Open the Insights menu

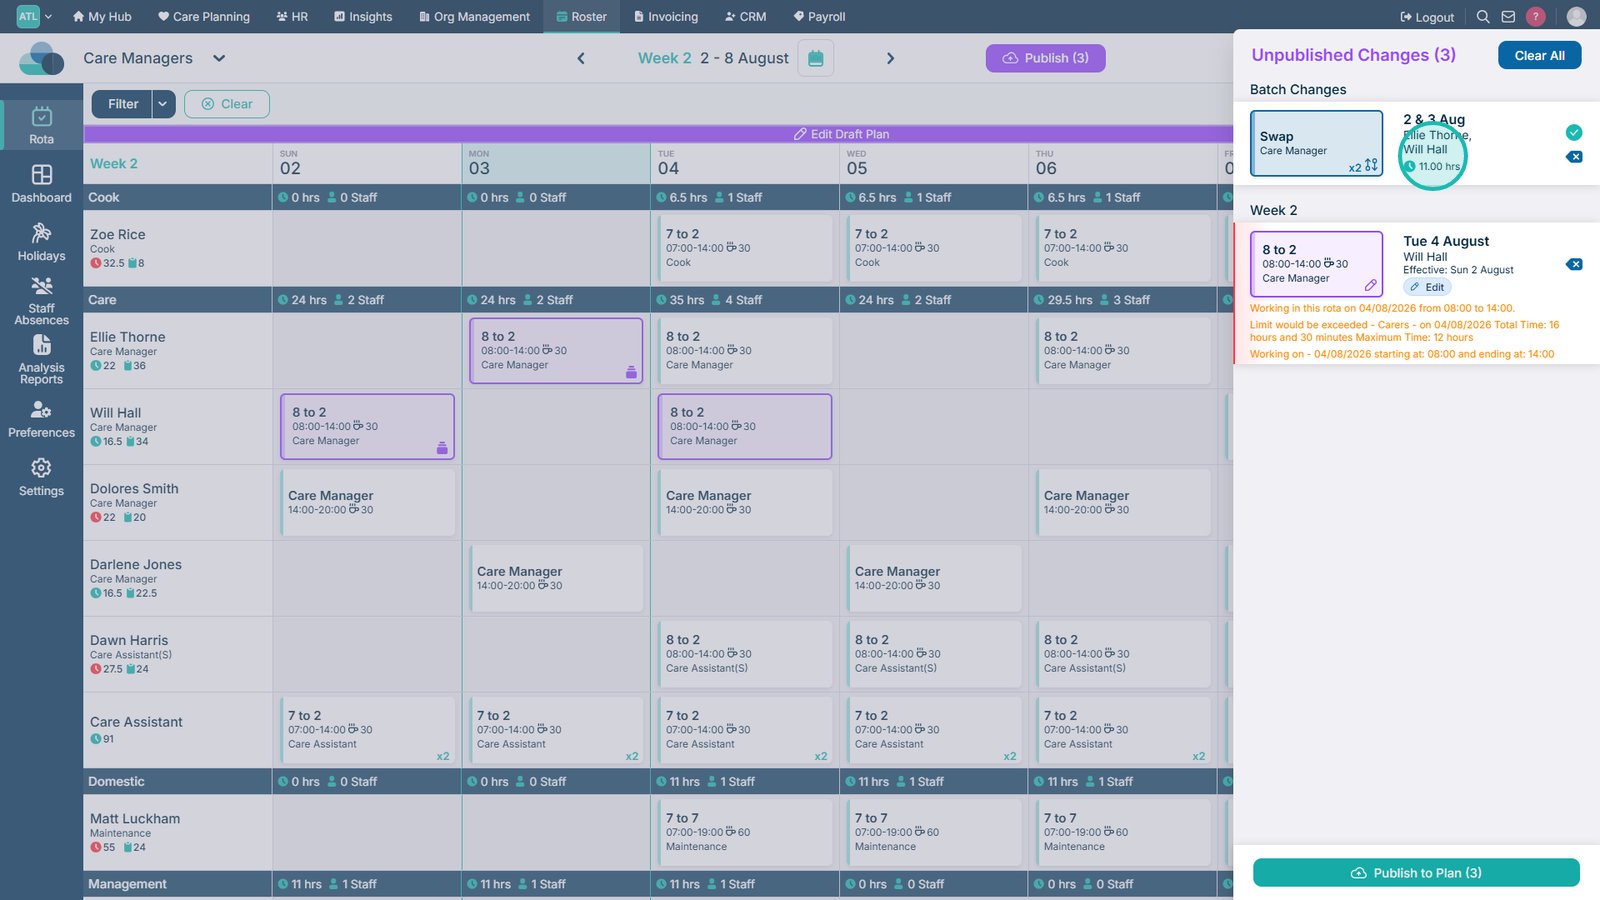pos(363,17)
